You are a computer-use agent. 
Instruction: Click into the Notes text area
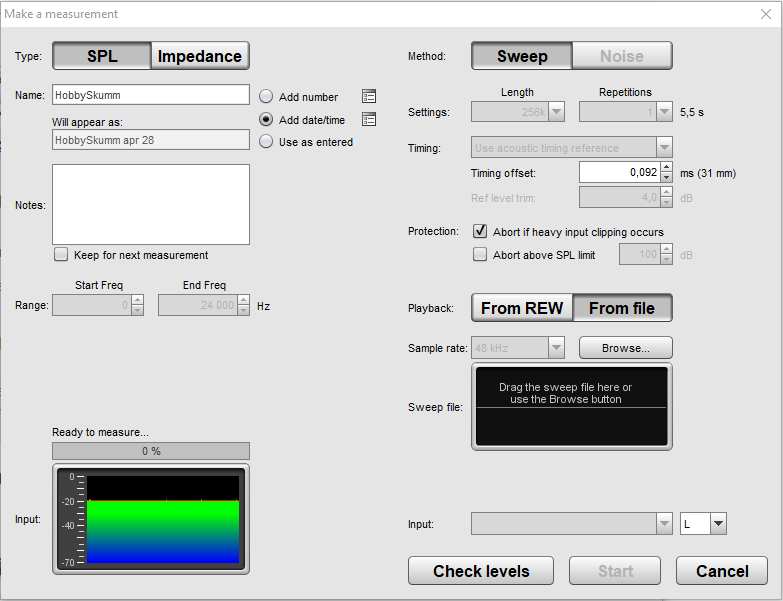point(151,204)
